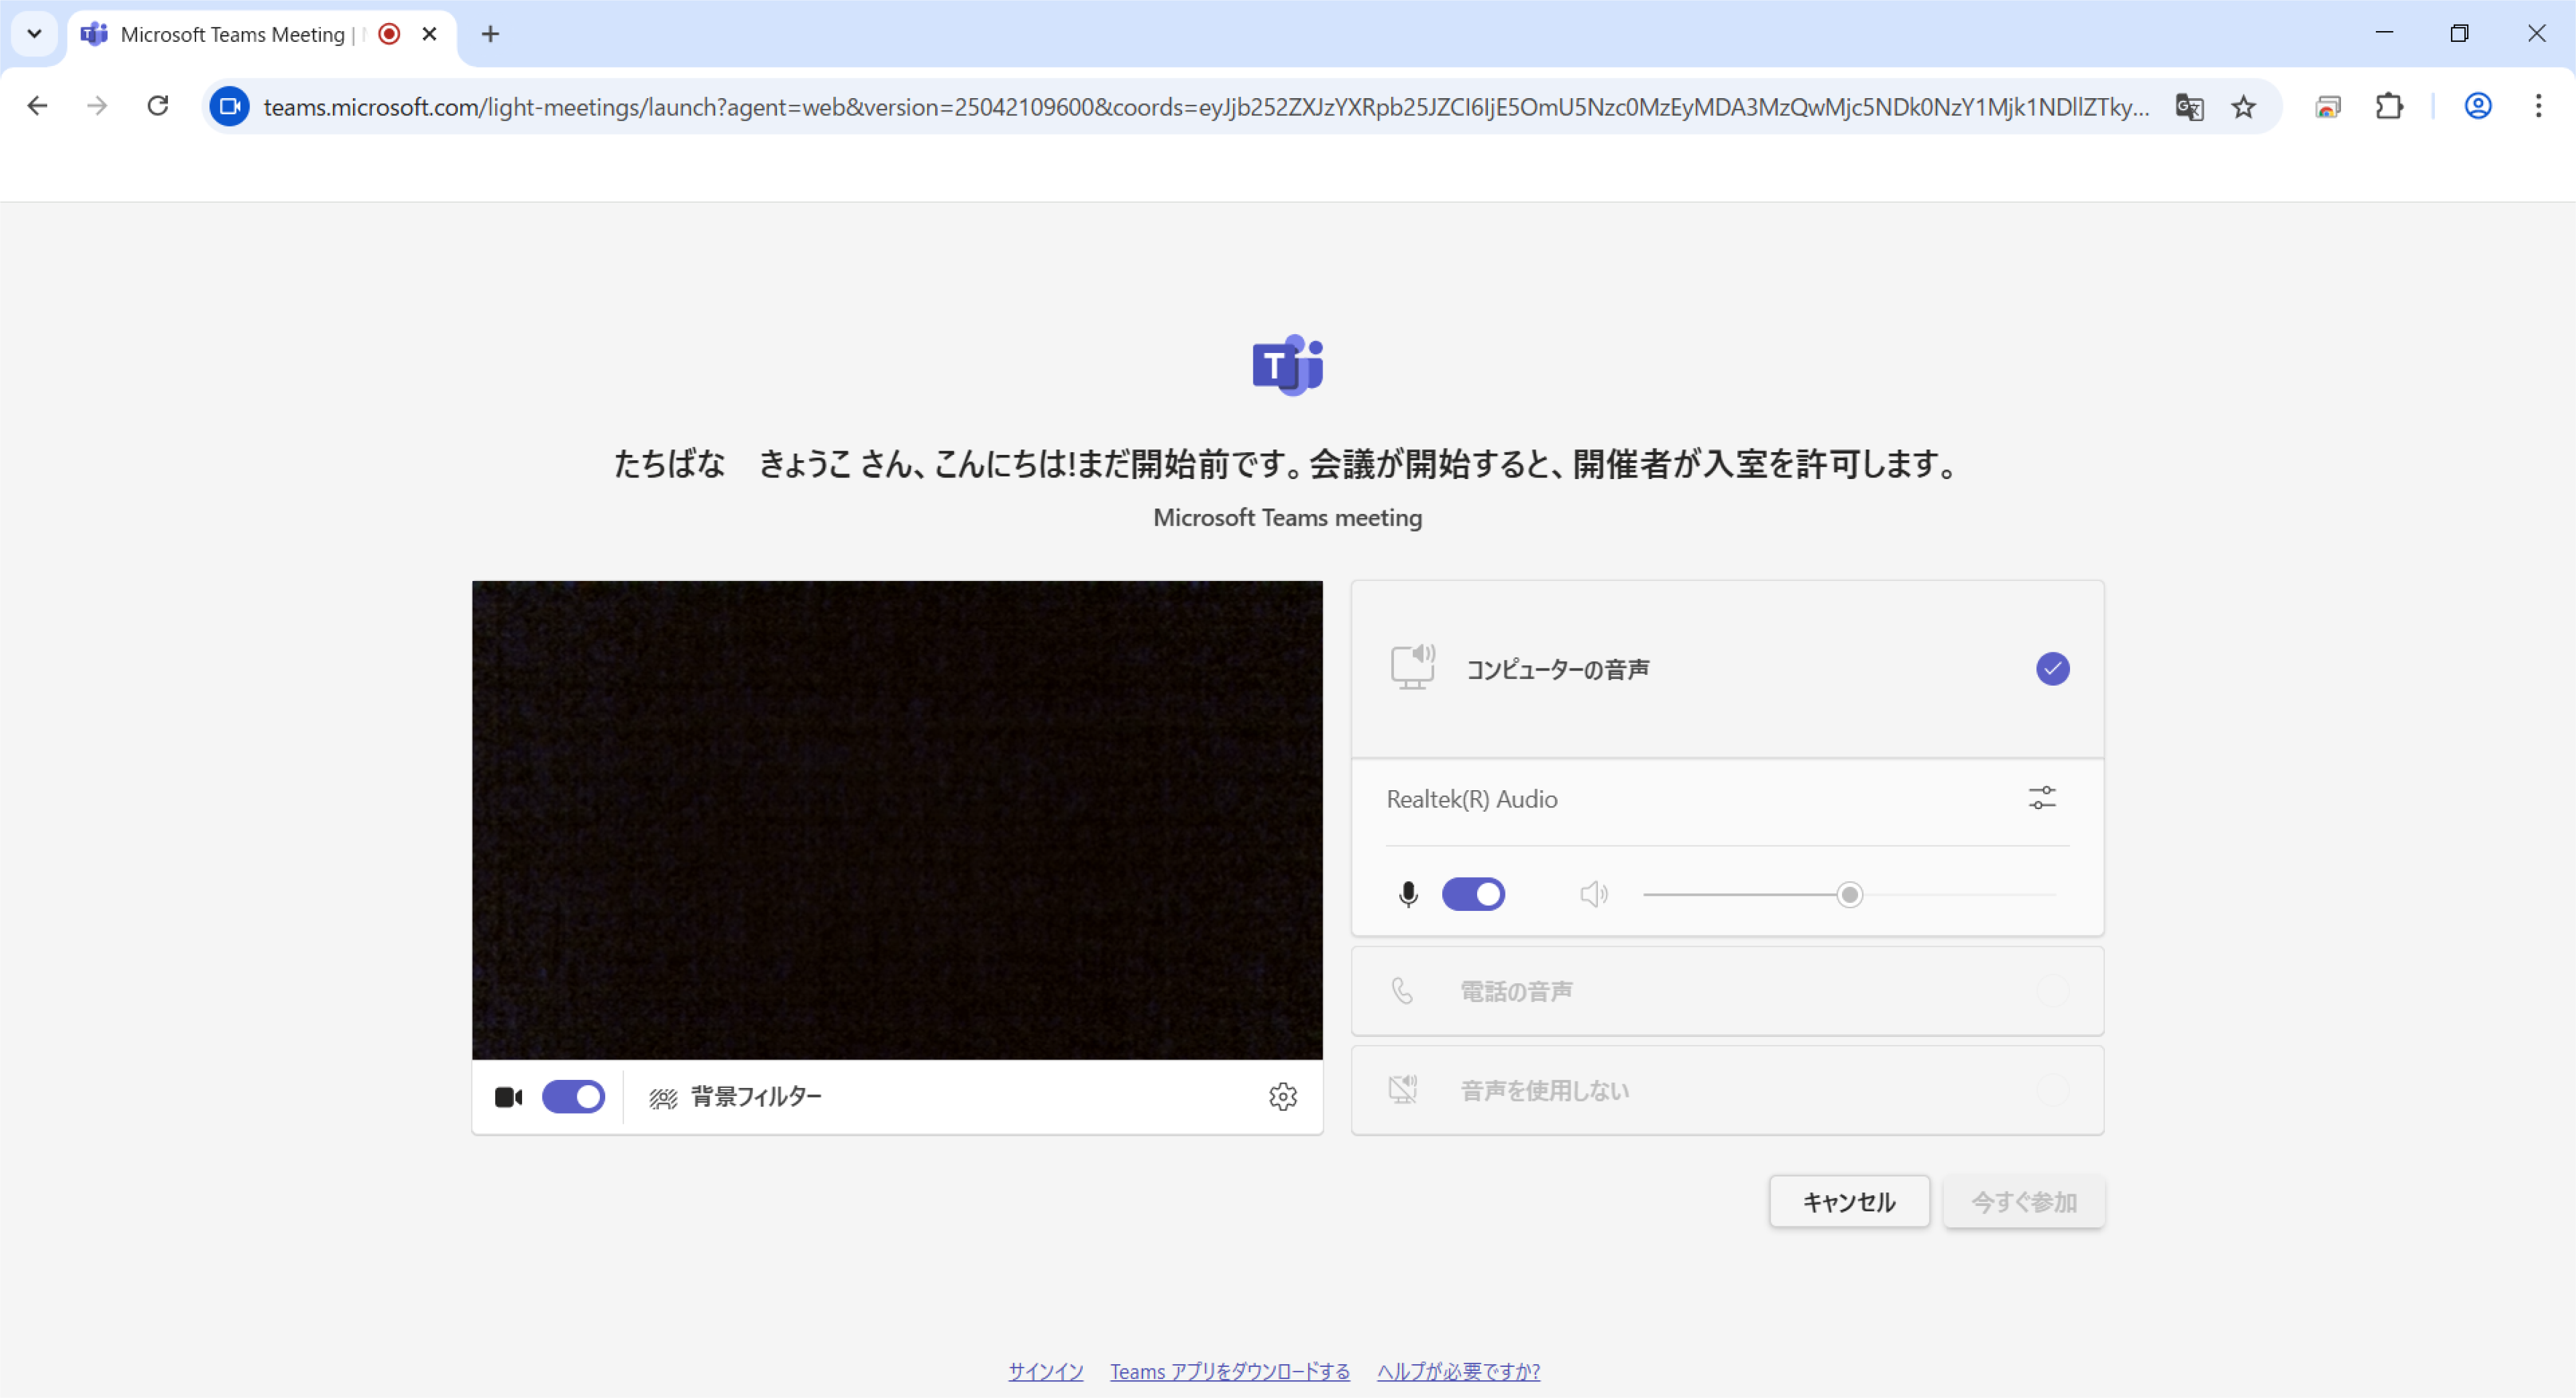Open a new browser tab
The width and height of the screenshot is (2576, 1398).
pyautogui.click(x=490, y=34)
